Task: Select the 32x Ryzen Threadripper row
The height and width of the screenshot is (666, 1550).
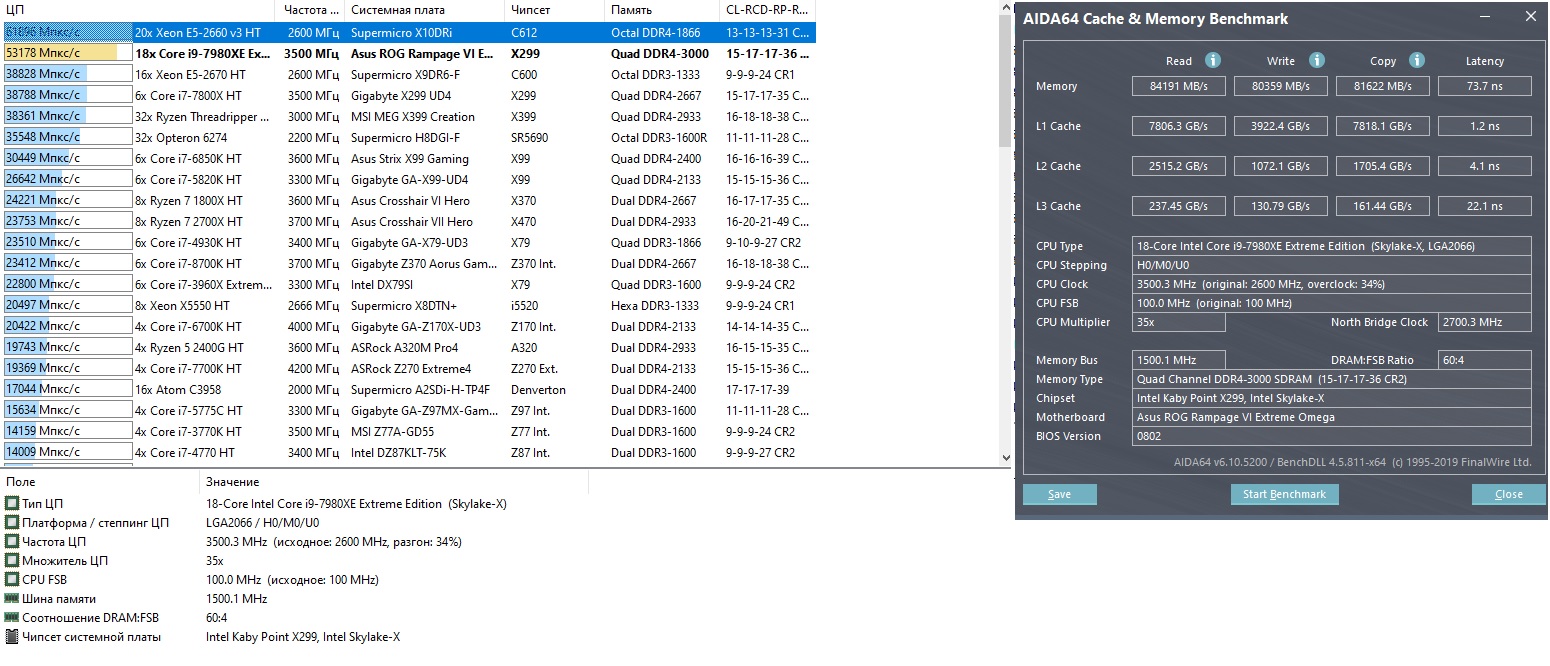Action: [408, 116]
